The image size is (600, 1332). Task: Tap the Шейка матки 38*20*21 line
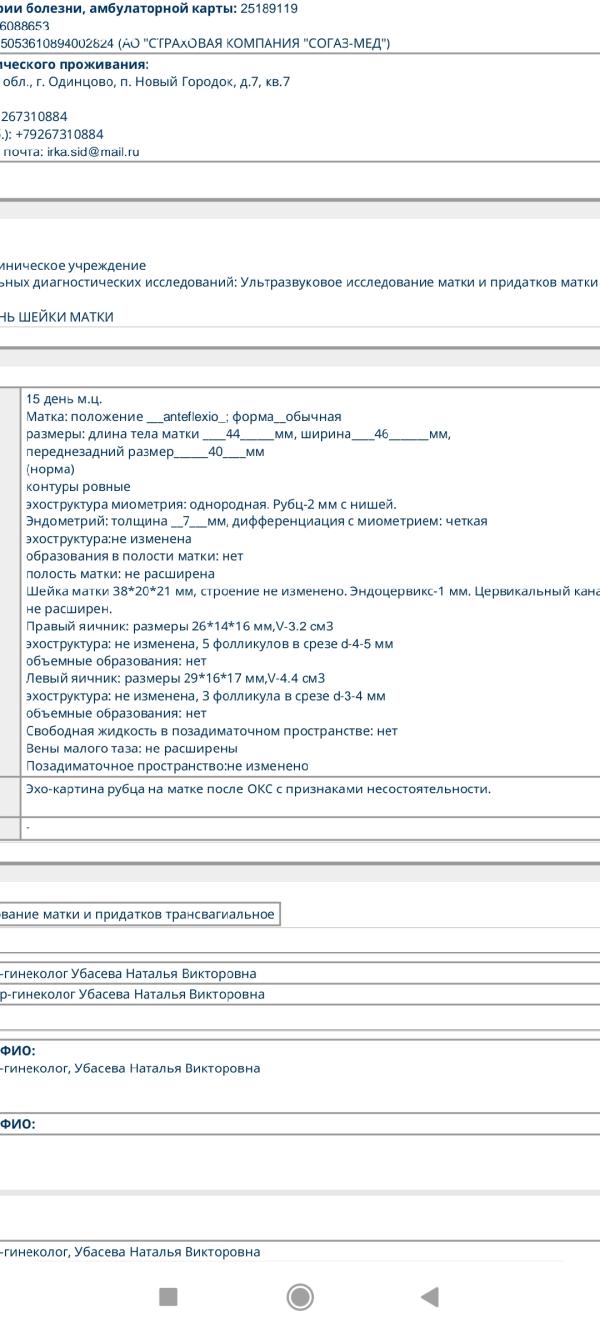click(310, 591)
